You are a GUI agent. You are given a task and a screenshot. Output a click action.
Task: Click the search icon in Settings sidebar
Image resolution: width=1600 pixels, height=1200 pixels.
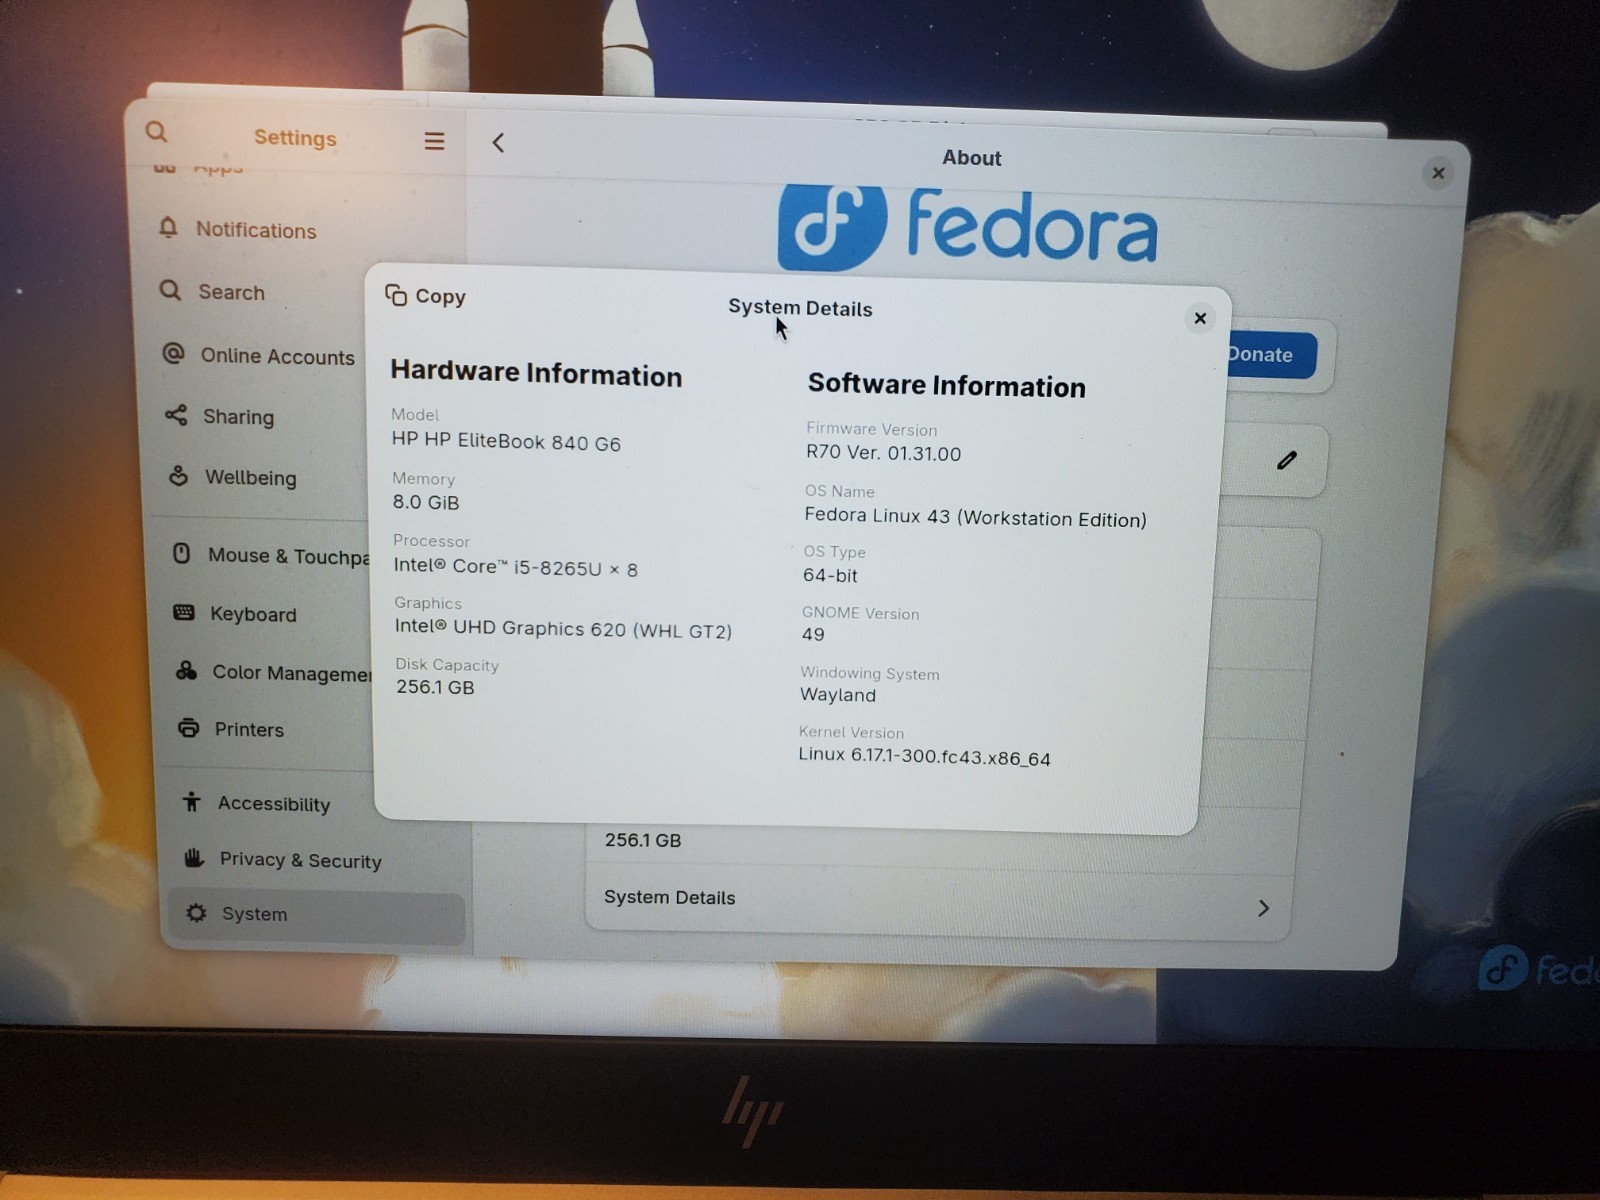pos(156,132)
